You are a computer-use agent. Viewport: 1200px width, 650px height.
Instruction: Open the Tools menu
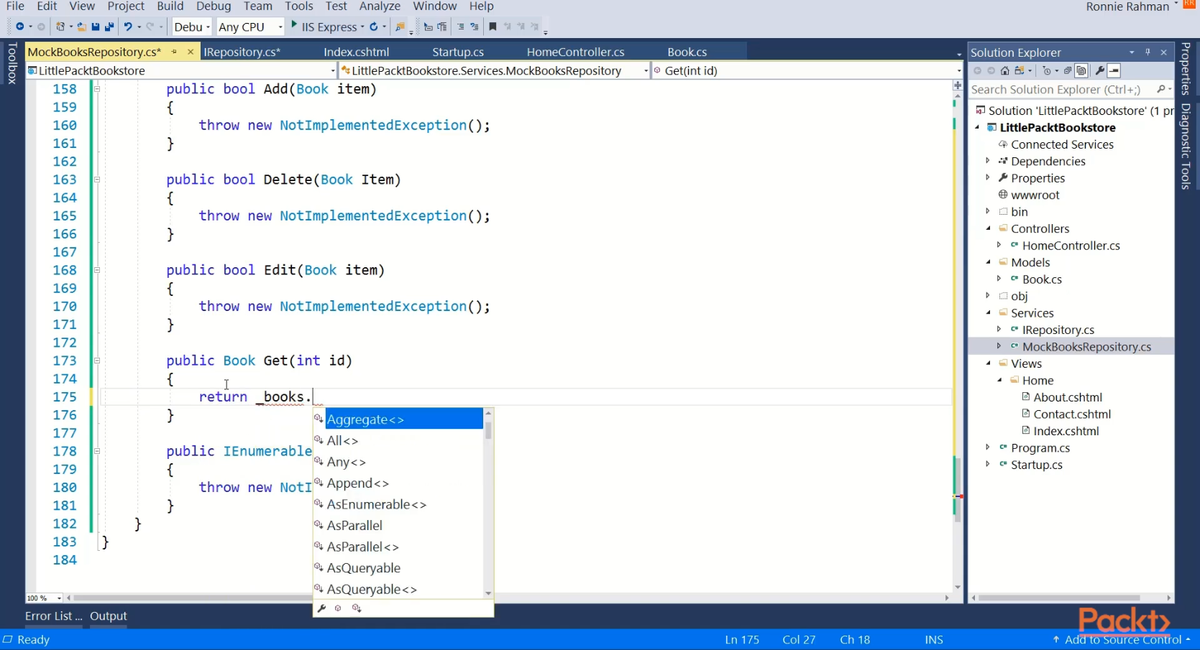(299, 6)
